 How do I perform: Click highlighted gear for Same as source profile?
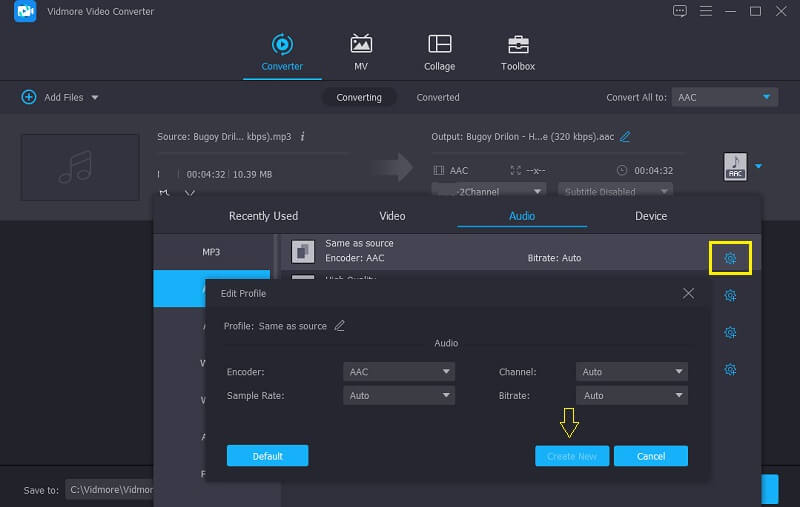coord(730,258)
